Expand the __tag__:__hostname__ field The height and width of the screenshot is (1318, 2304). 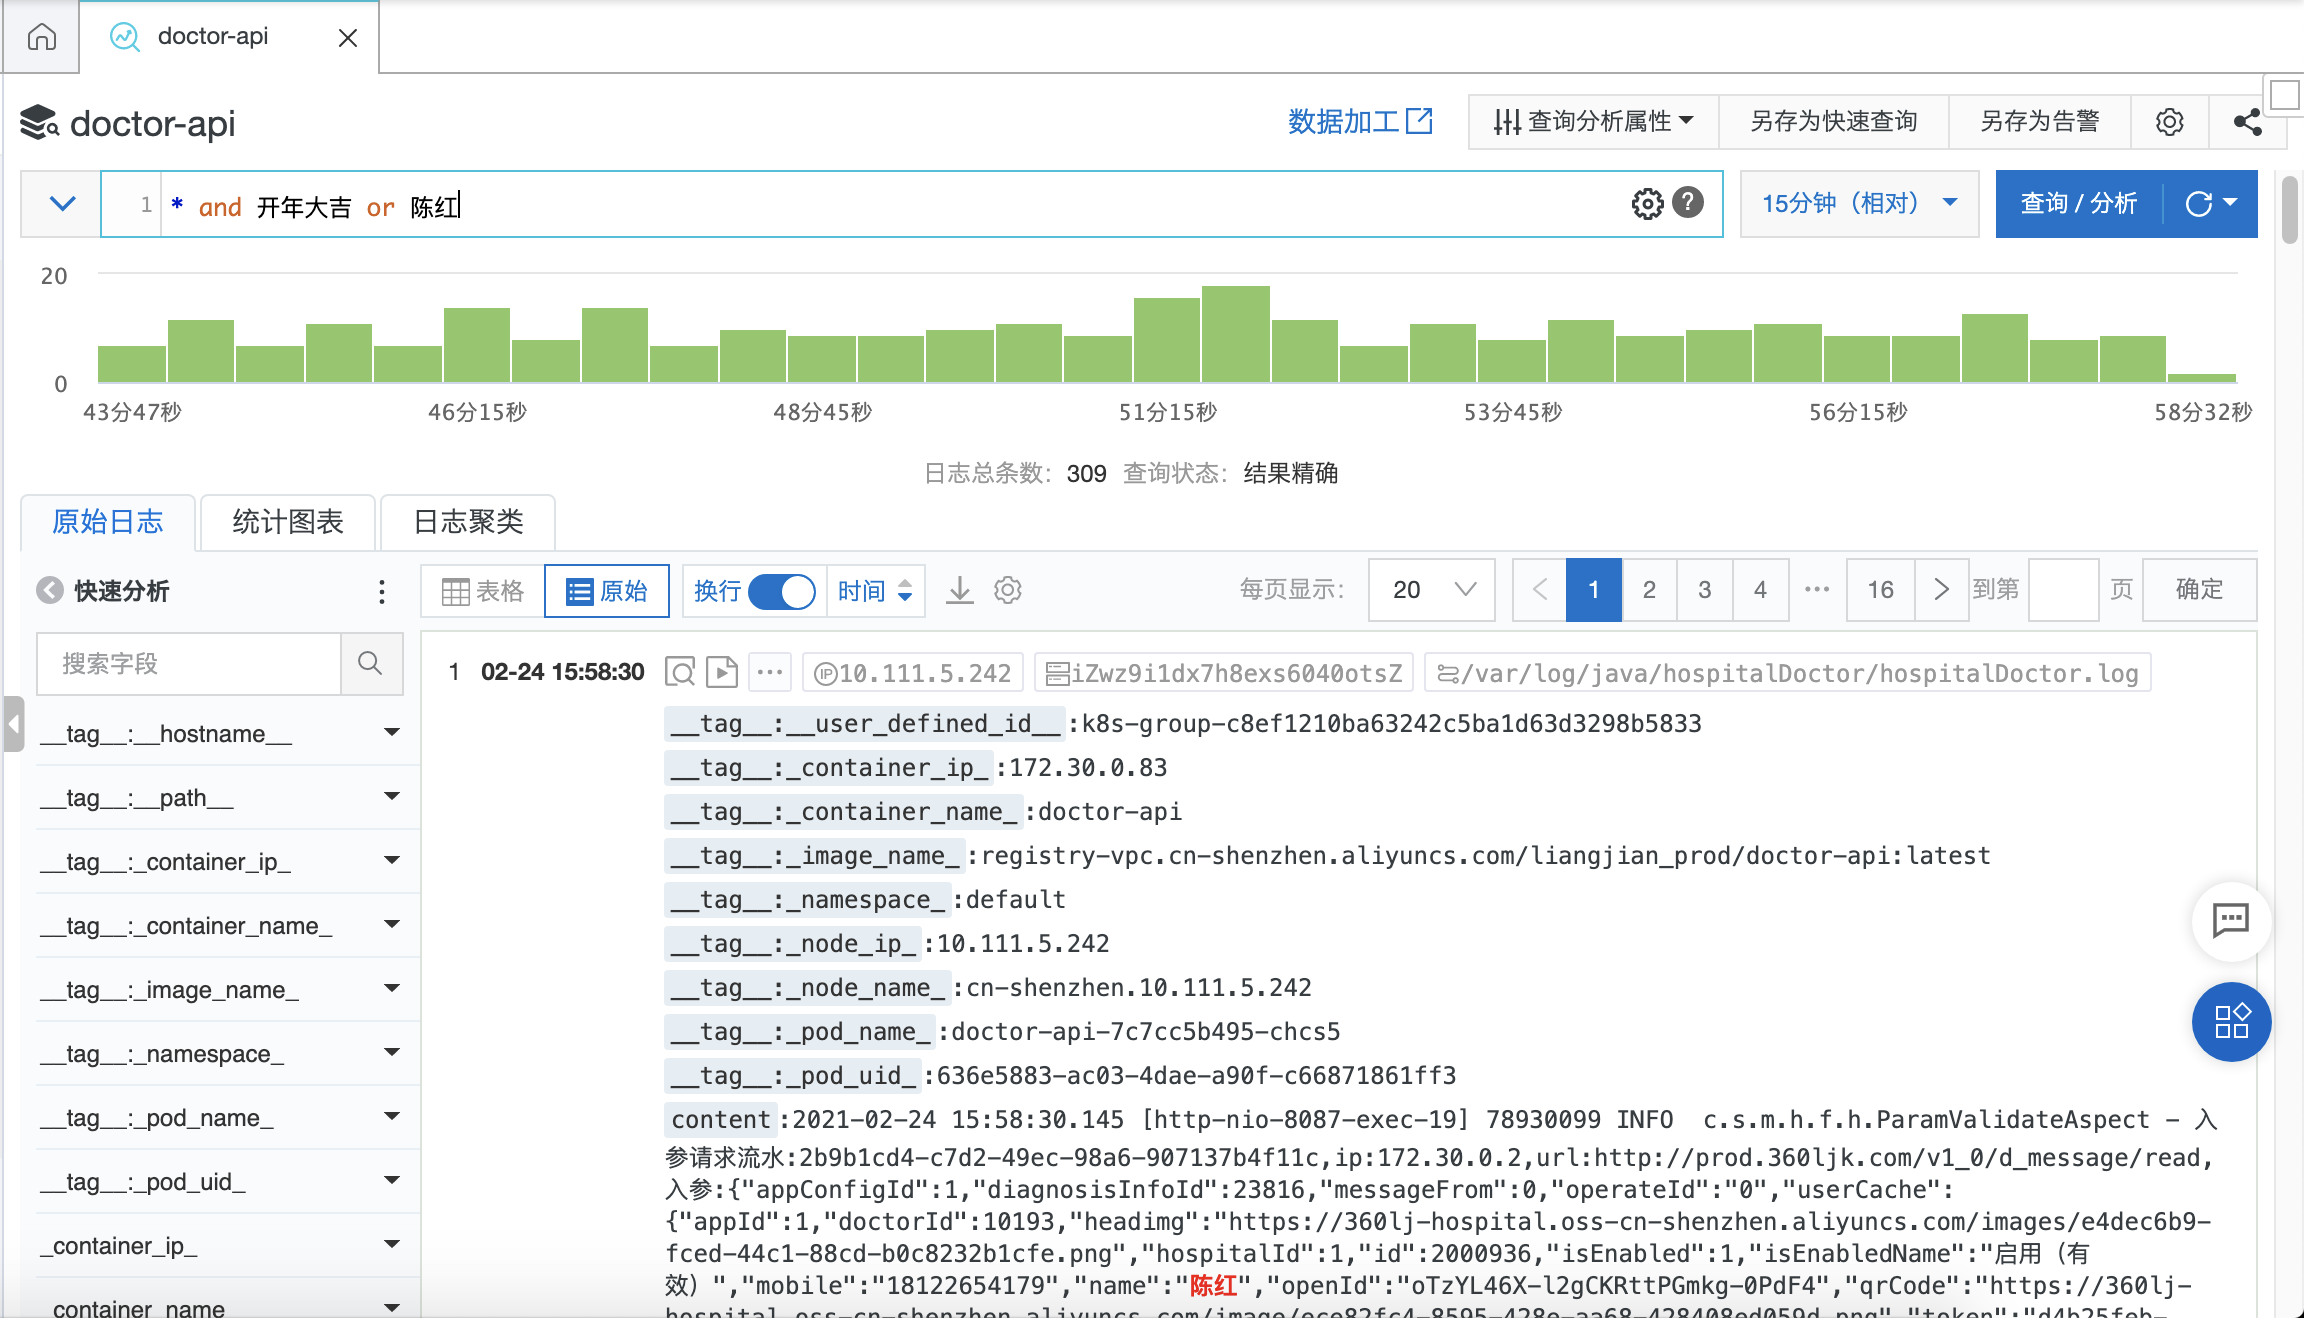(391, 733)
